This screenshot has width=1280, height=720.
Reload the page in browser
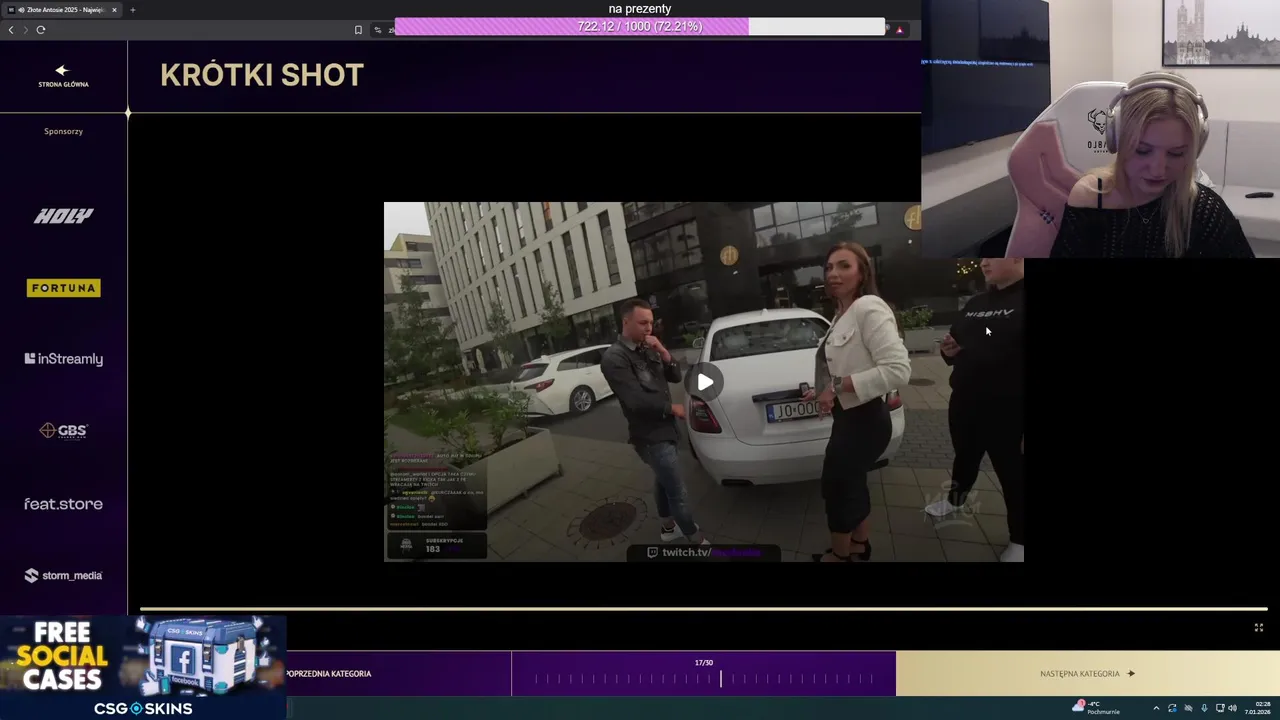[41, 30]
